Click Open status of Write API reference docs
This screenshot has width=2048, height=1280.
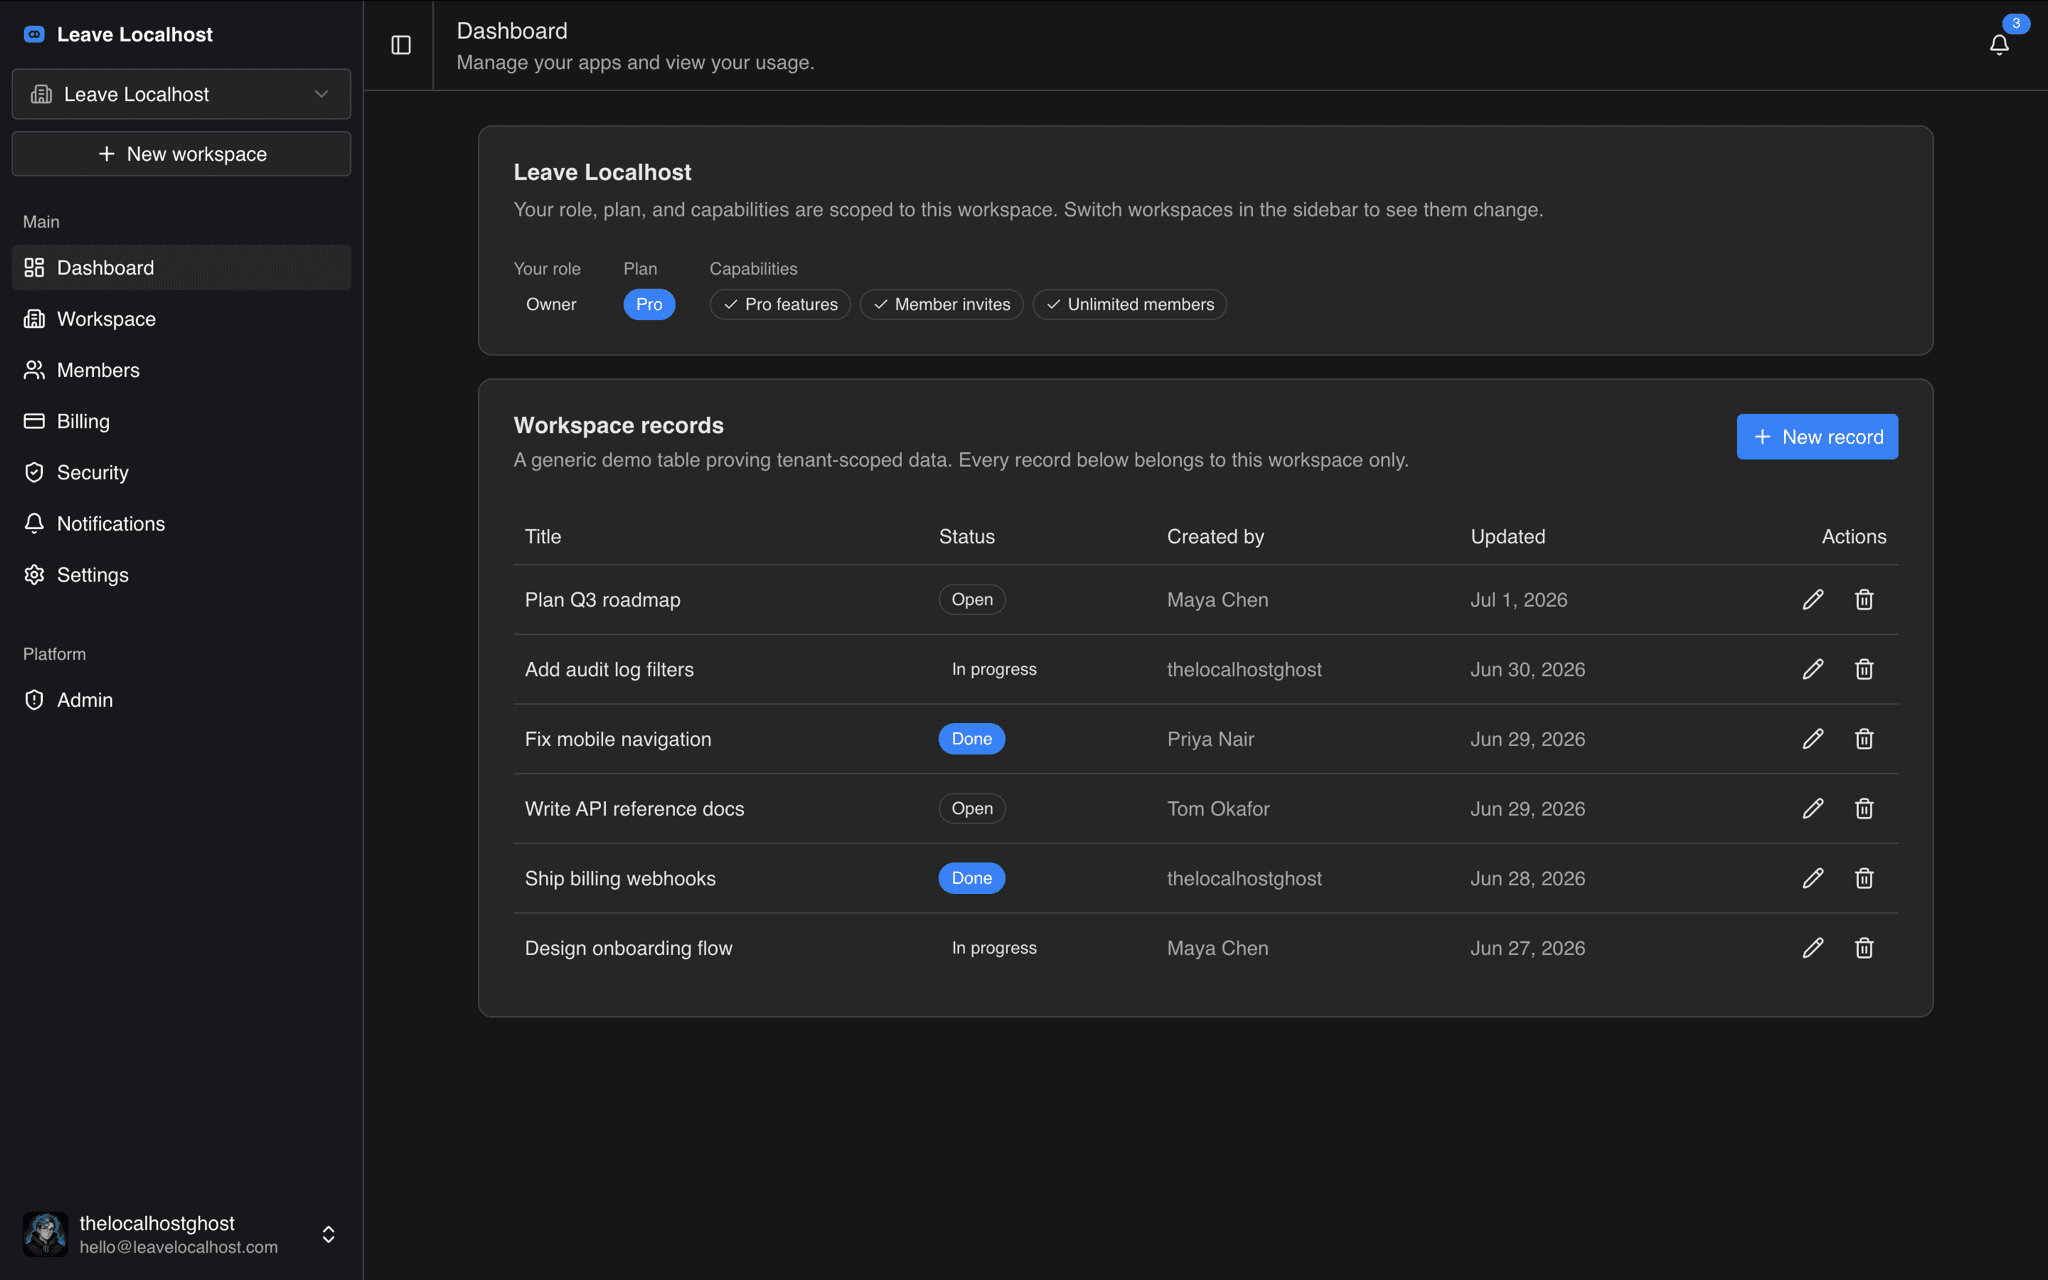pyautogui.click(x=972, y=808)
